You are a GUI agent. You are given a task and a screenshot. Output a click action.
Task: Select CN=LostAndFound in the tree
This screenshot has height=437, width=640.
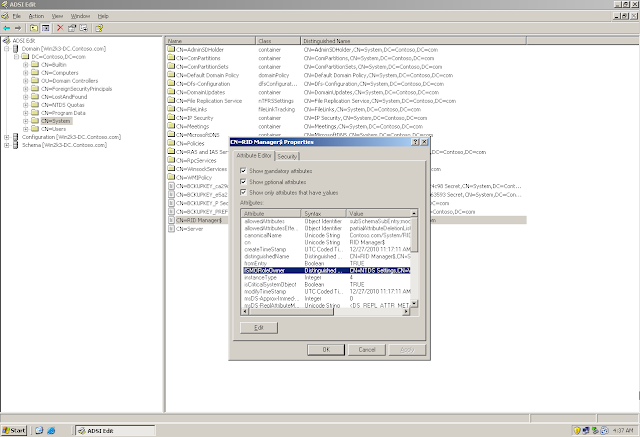coord(64,97)
